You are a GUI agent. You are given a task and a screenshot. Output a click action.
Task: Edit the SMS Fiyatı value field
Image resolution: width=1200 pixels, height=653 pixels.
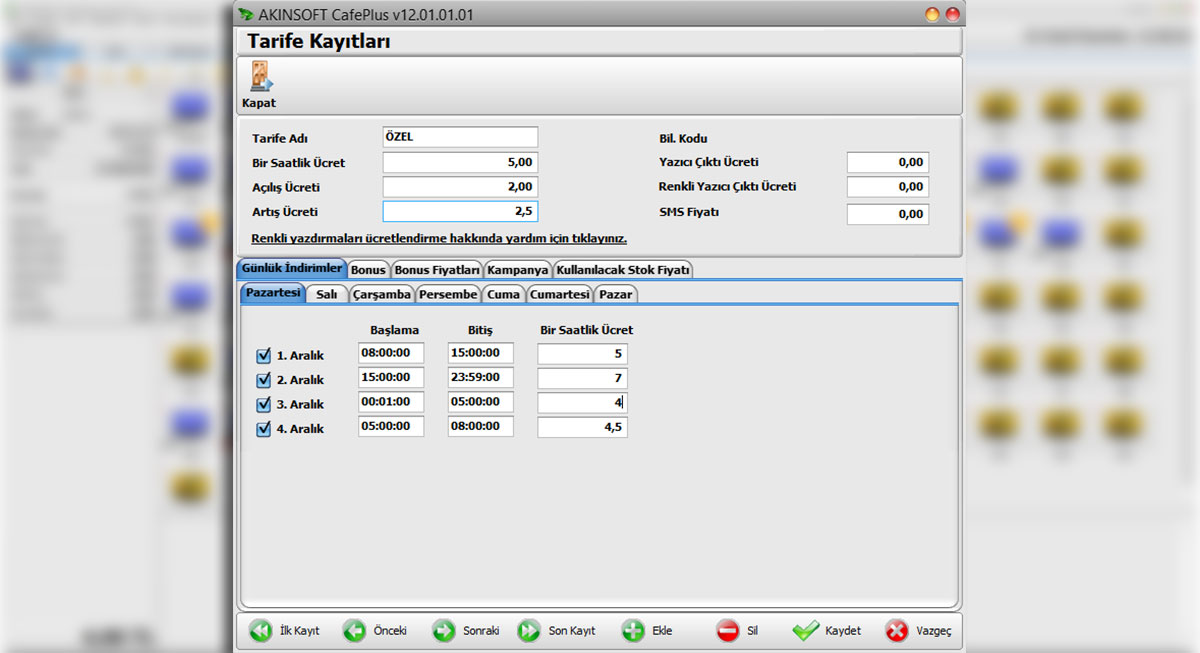887,212
